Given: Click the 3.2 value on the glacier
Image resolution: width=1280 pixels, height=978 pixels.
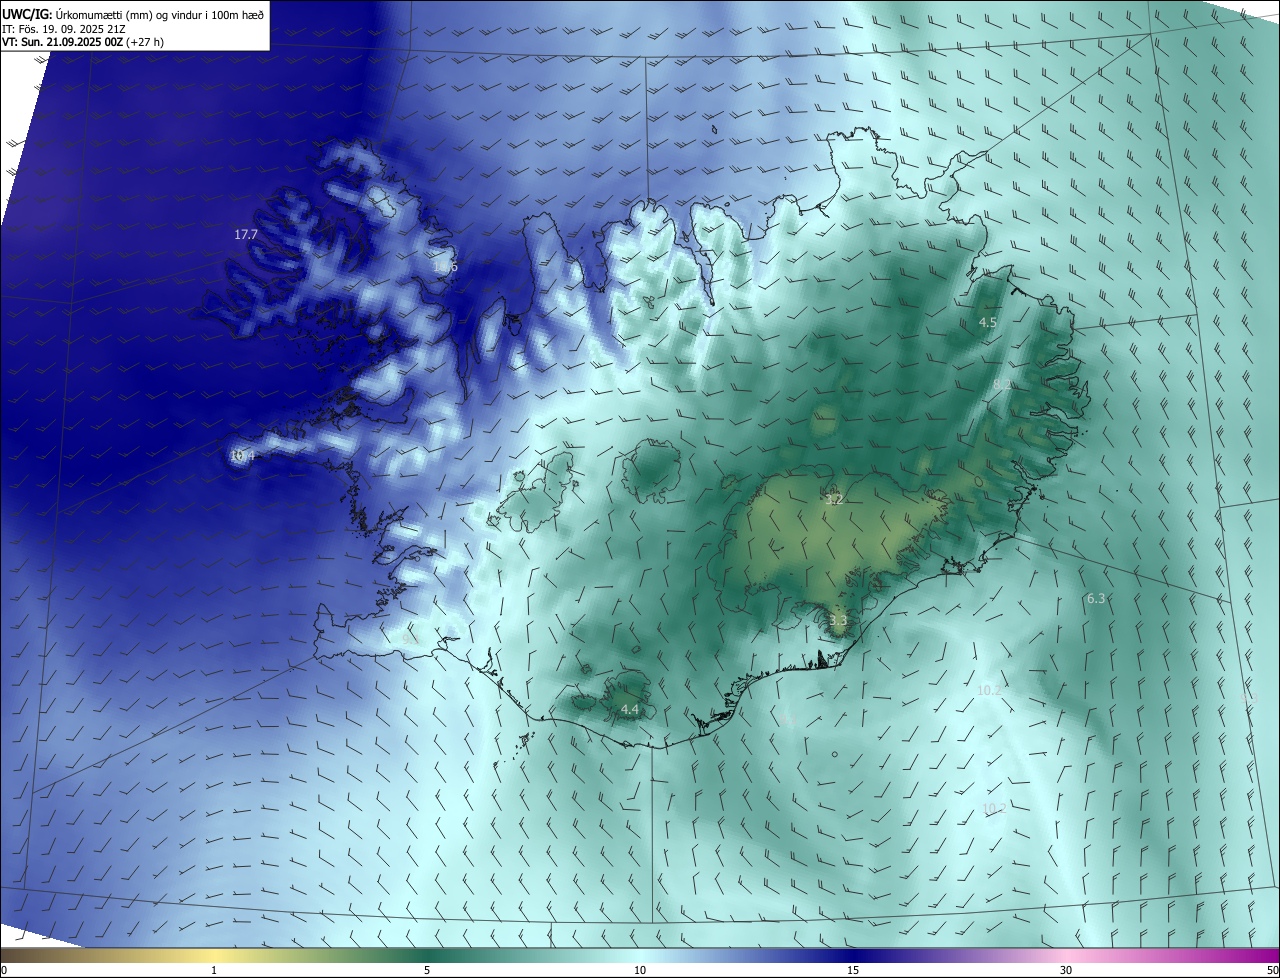Looking at the screenshot, I should [x=834, y=499].
